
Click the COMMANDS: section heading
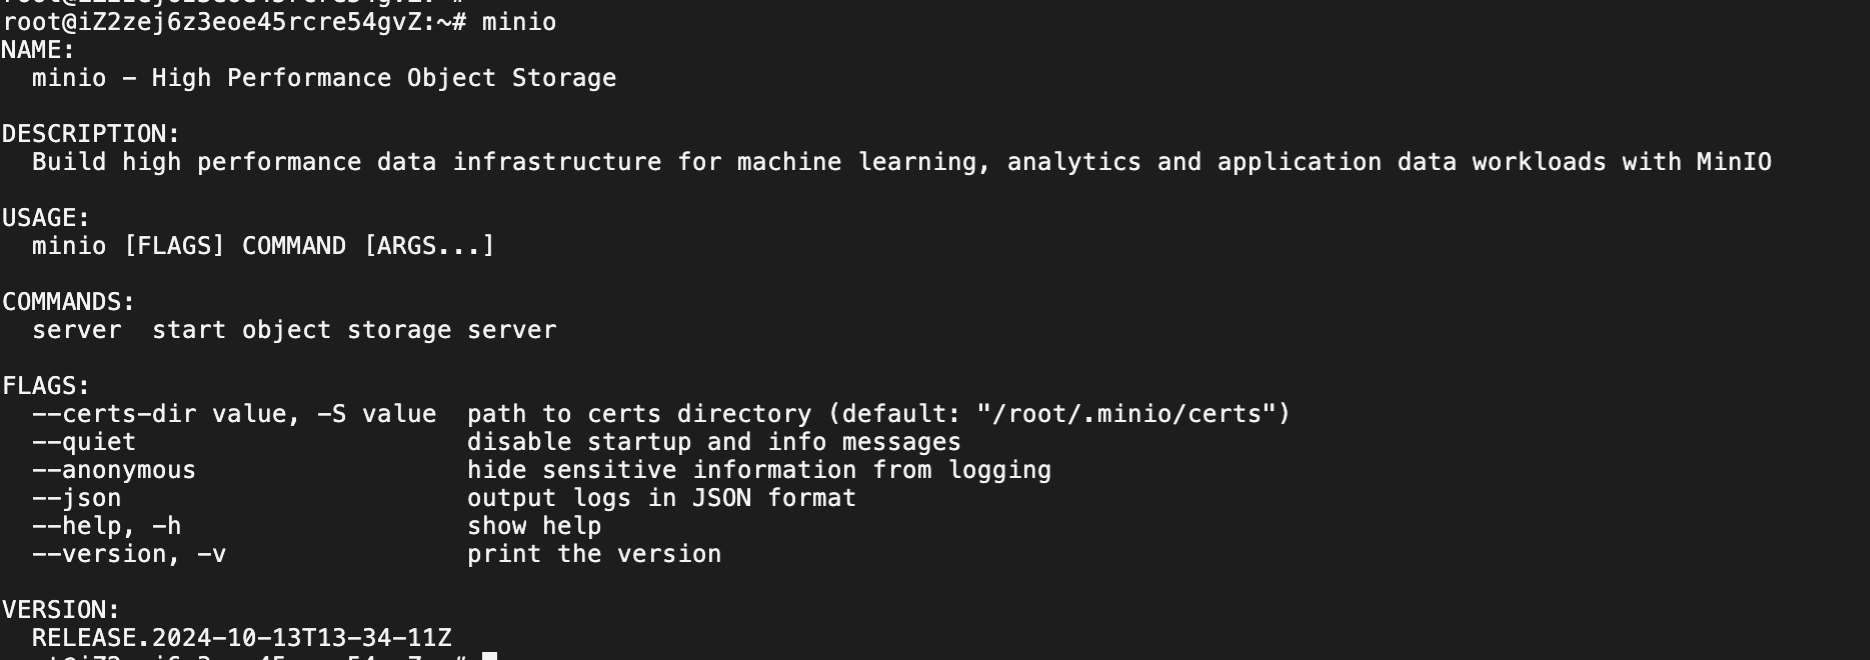(68, 302)
